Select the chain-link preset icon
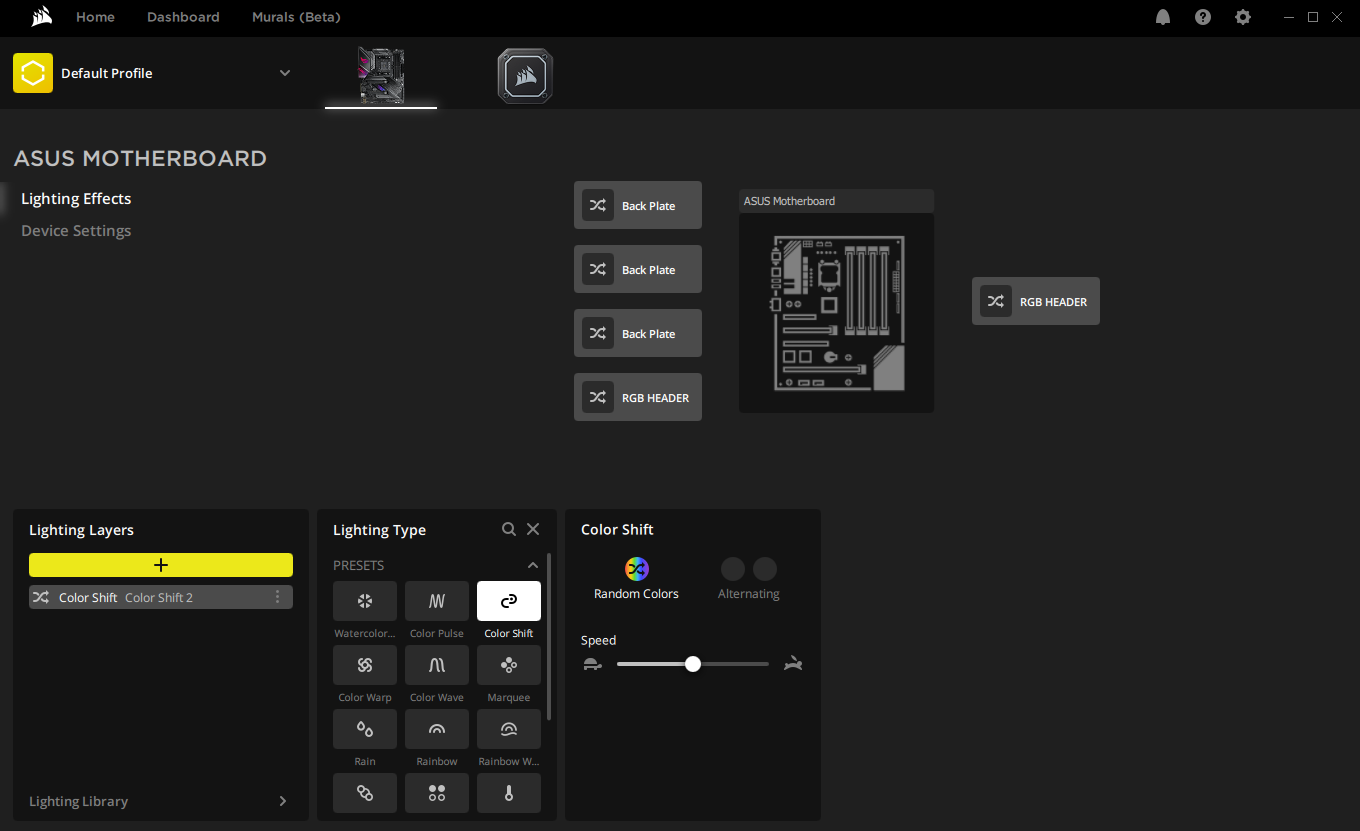The image size is (1360, 831). tap(365, 793)
